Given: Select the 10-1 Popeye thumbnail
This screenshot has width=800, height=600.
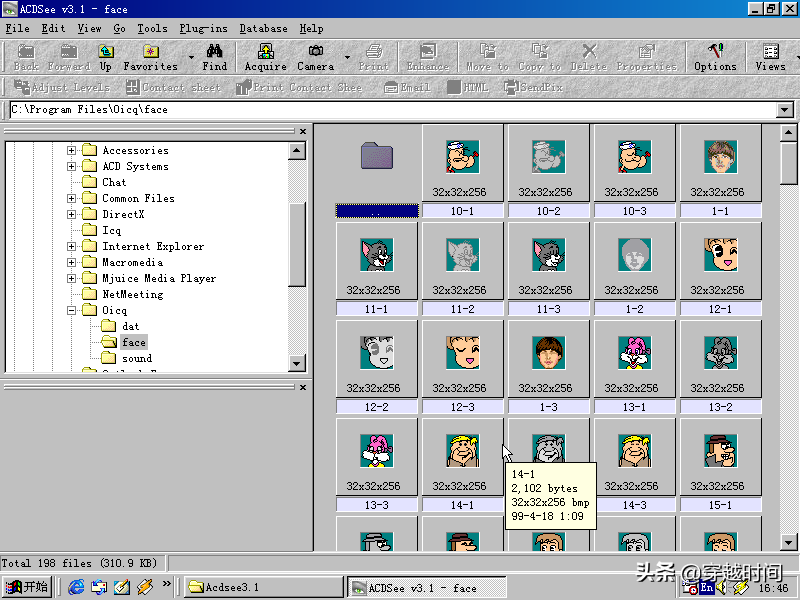Looking at the screenshot, I should coord(462,158).
